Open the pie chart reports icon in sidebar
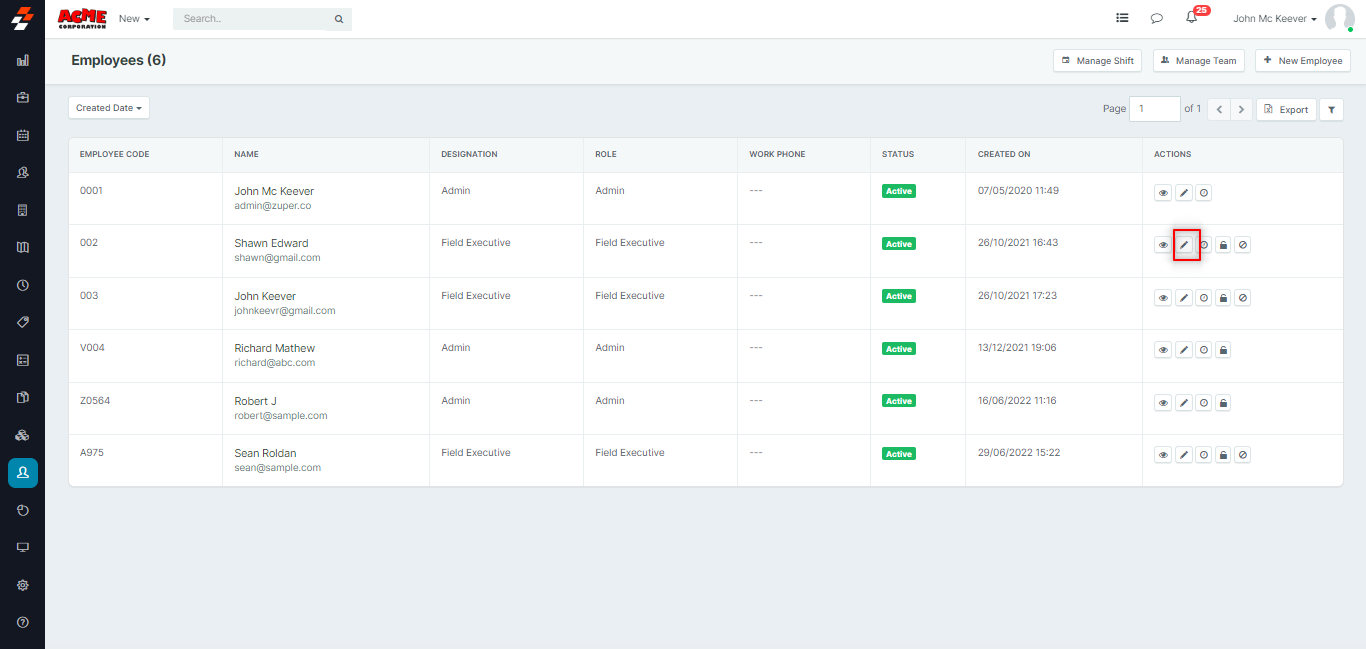 click(x=23, y=510)
